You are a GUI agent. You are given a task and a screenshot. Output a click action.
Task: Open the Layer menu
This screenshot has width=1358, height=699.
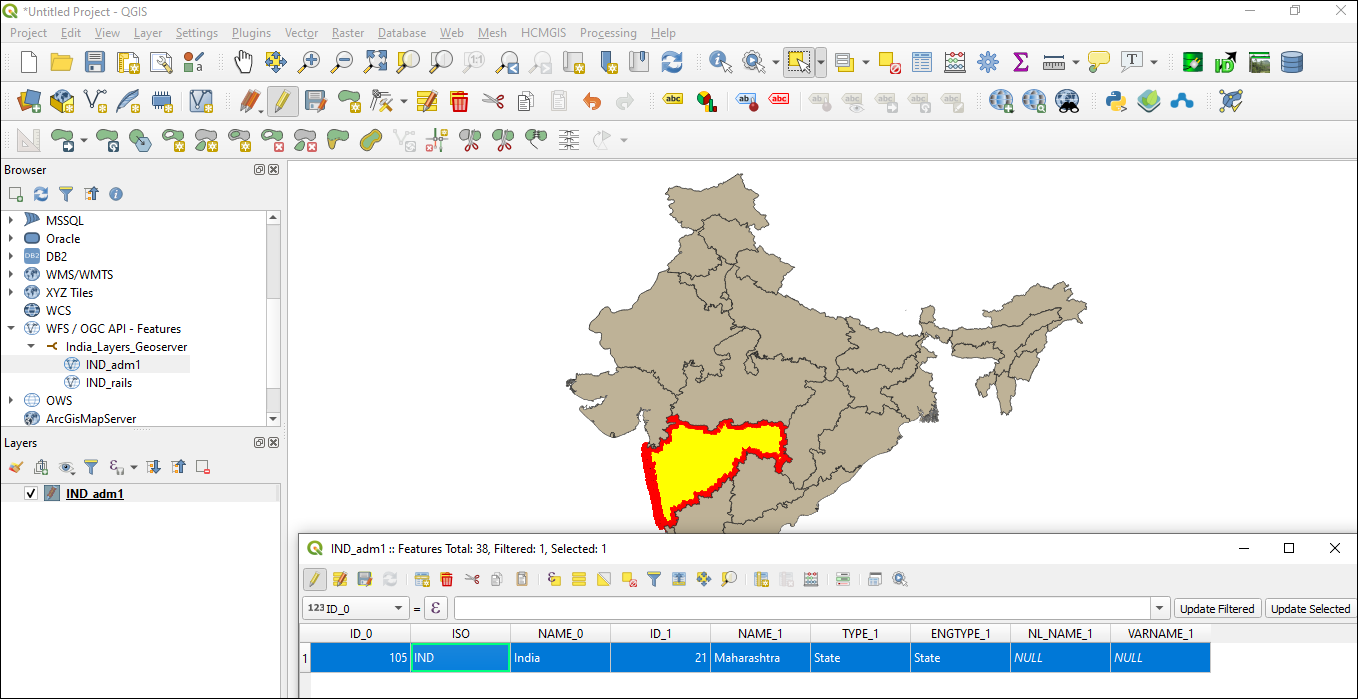148,33
